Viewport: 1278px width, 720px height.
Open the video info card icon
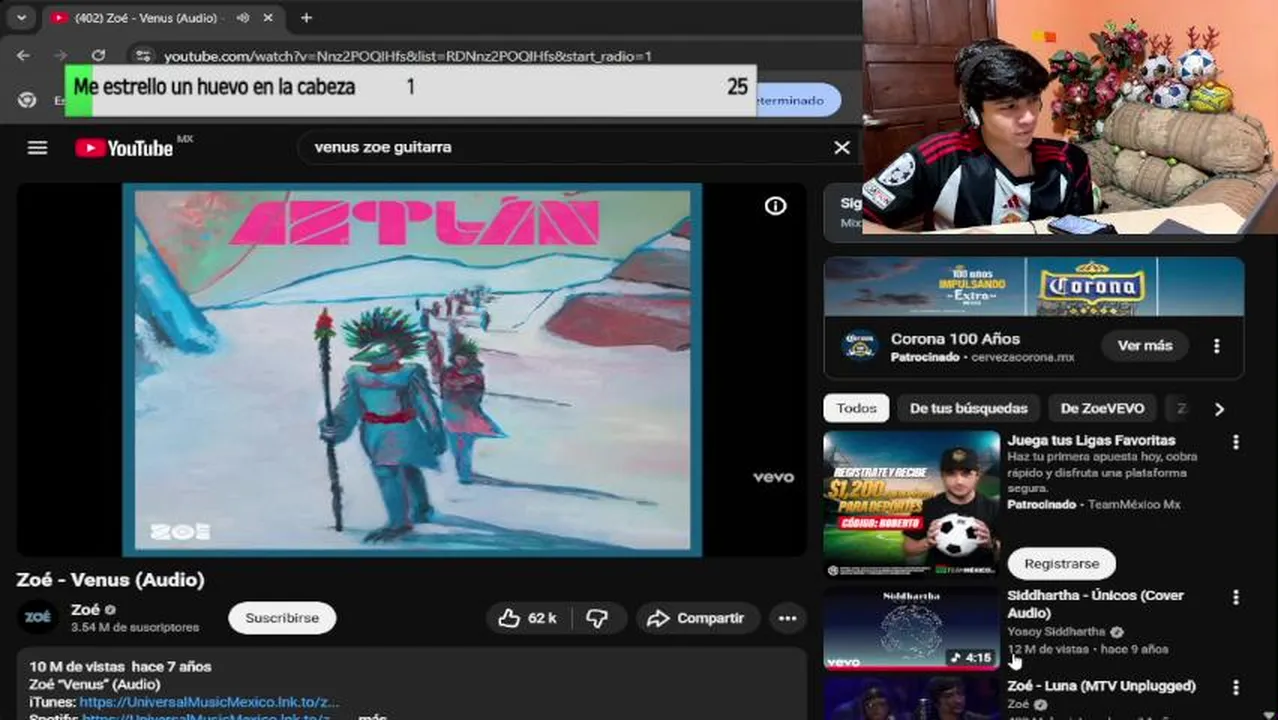tap(775, 206)
